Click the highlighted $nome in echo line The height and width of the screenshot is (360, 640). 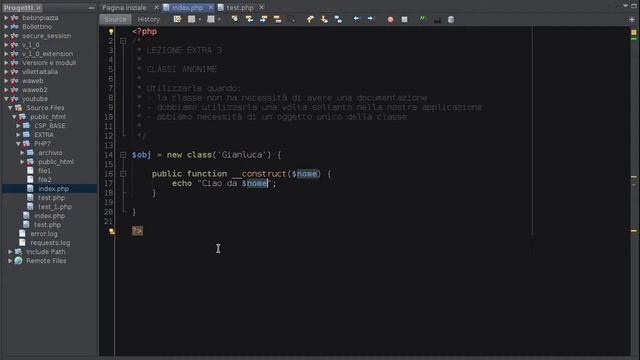click(255, 183)
